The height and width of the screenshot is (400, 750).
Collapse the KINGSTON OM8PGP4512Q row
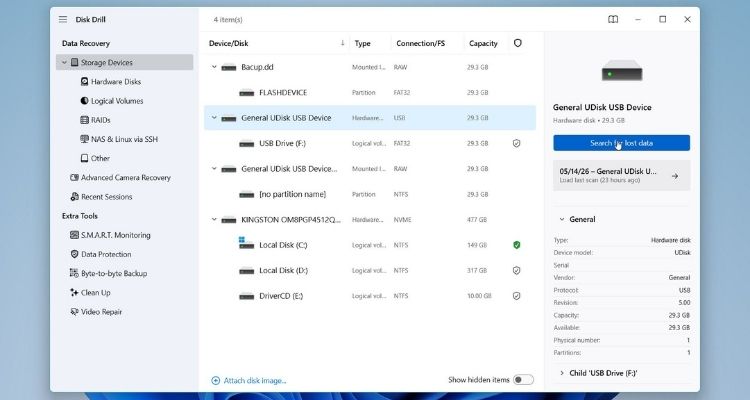pos(214,220)
